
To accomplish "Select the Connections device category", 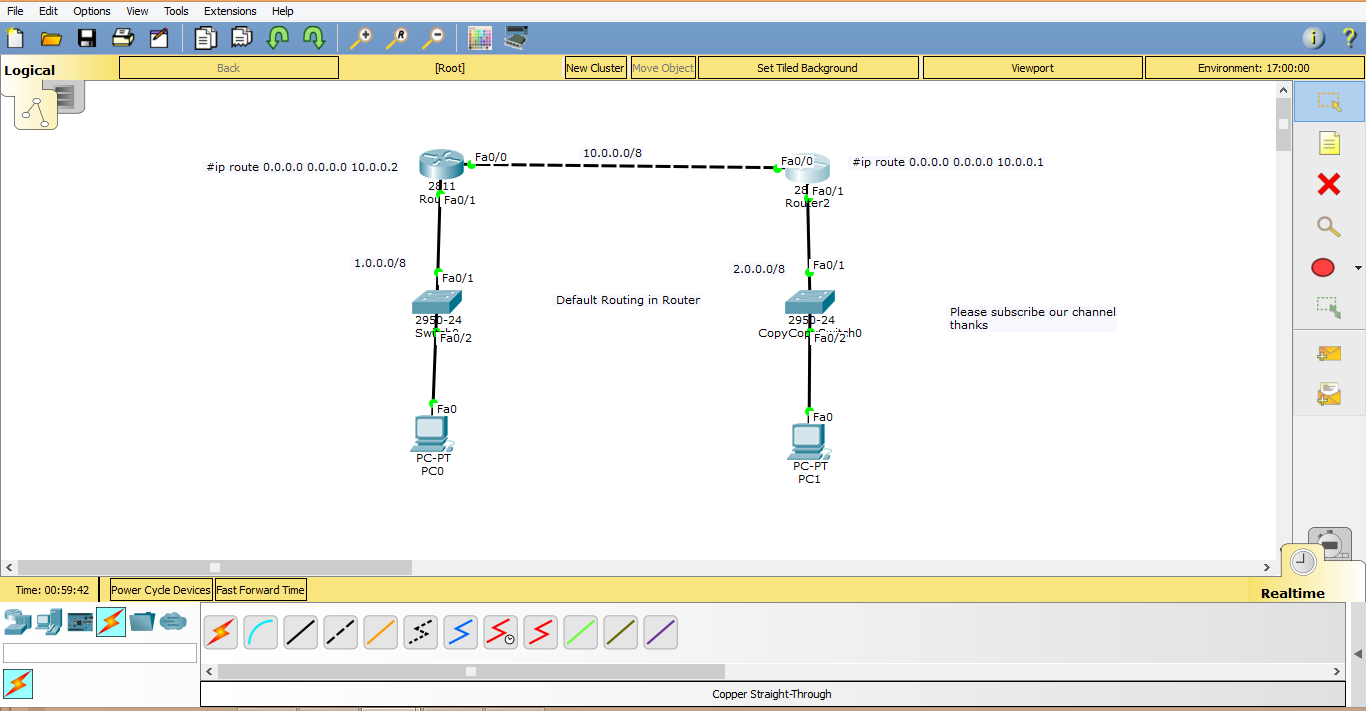I will click(108, 620).
